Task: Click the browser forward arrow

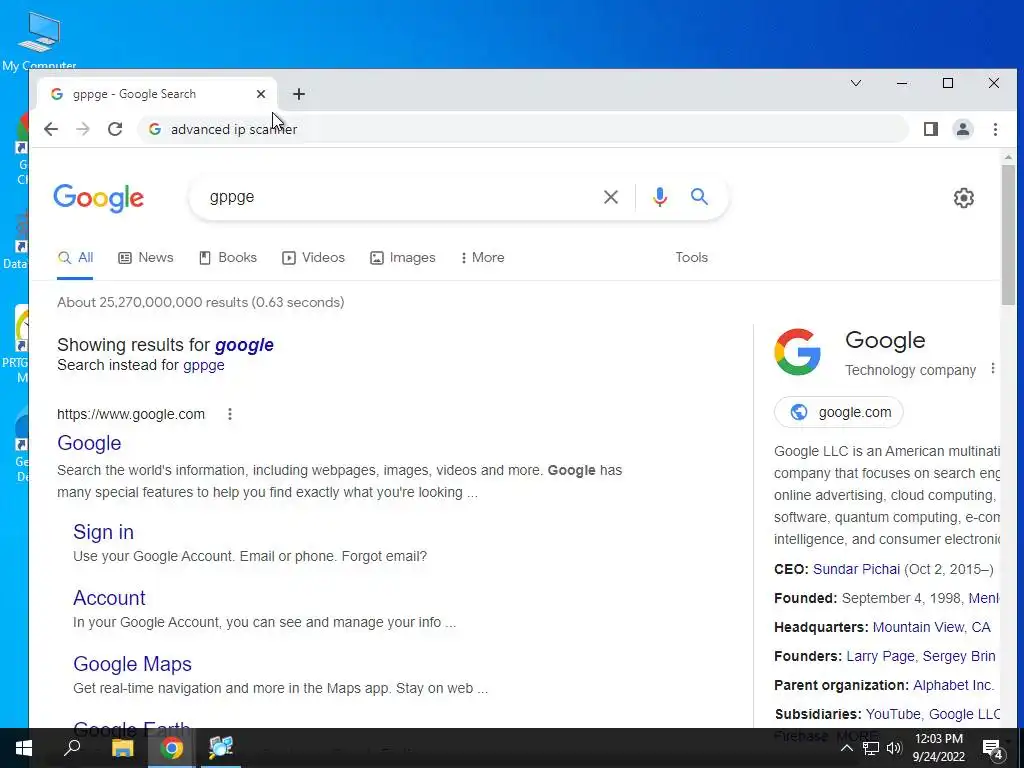Action: click(x=83, y=129)
